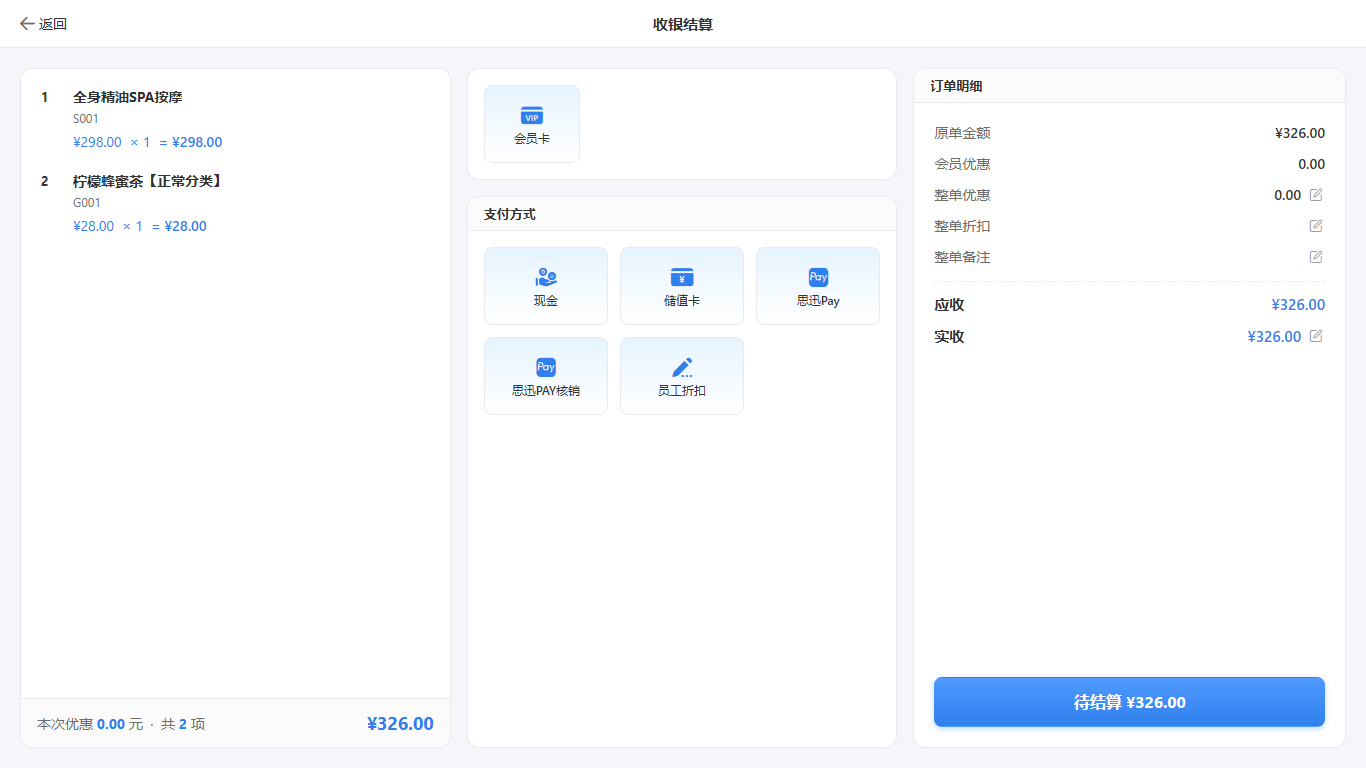Click the 整单折扣 label
The width and height of the screenshot is (1366, 768).
pyautogui.click(x=962, y=226)
